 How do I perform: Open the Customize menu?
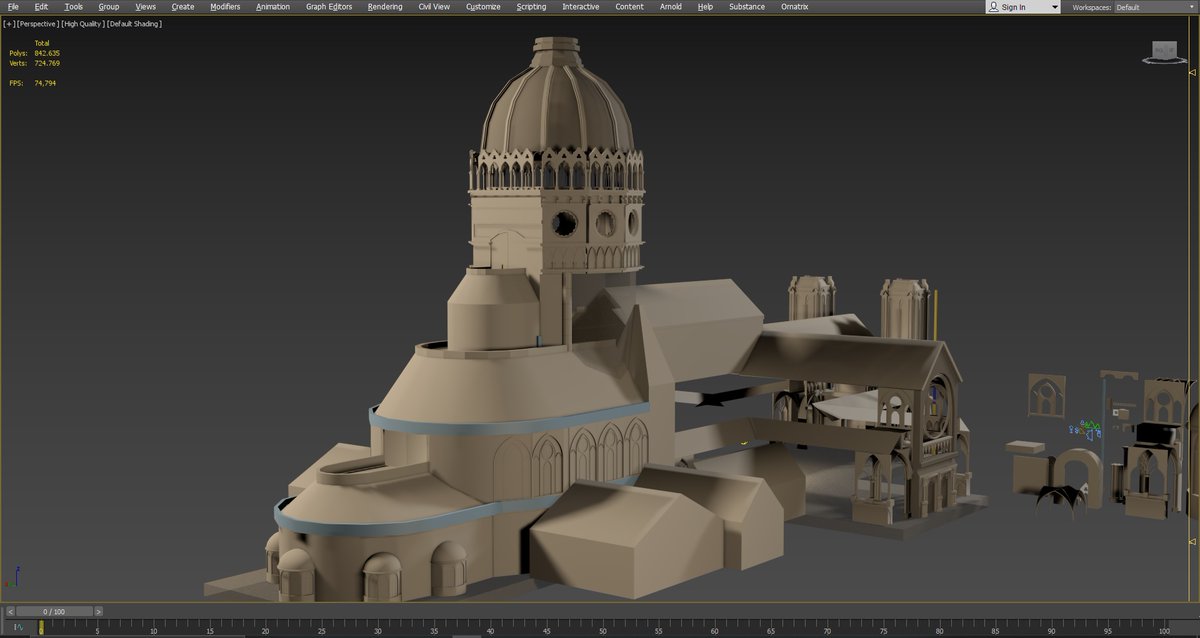(x=483, y=7)
